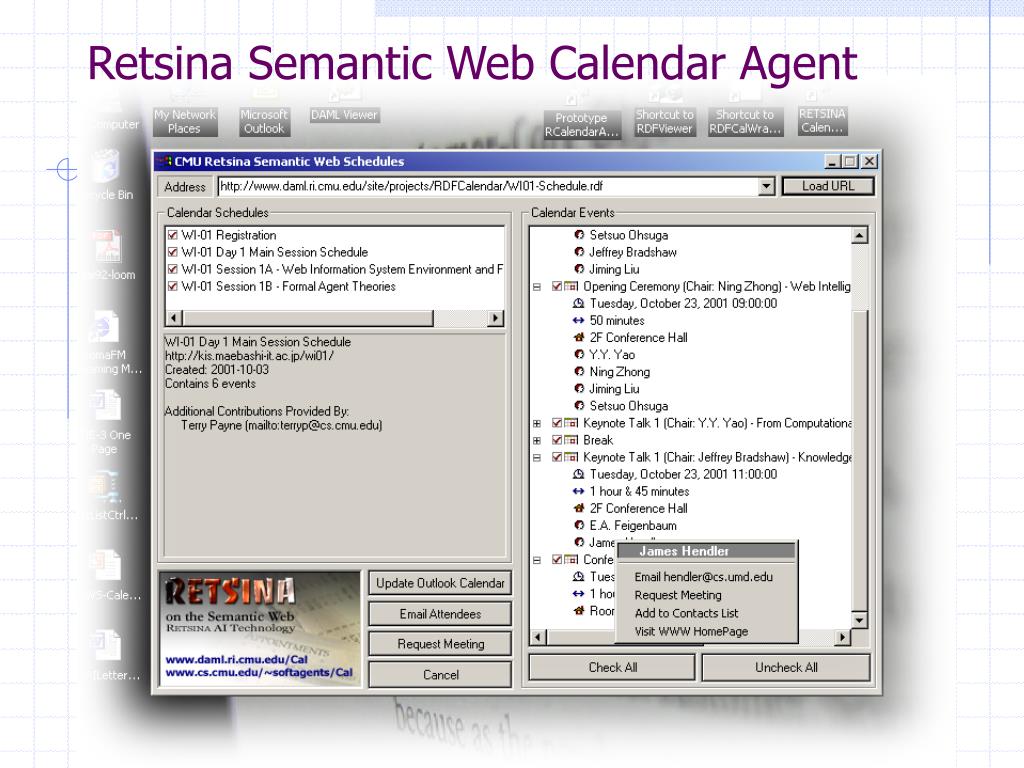Click the Load URL button
The width and height of the screenshot is (1024, 768).
[828, 186]
